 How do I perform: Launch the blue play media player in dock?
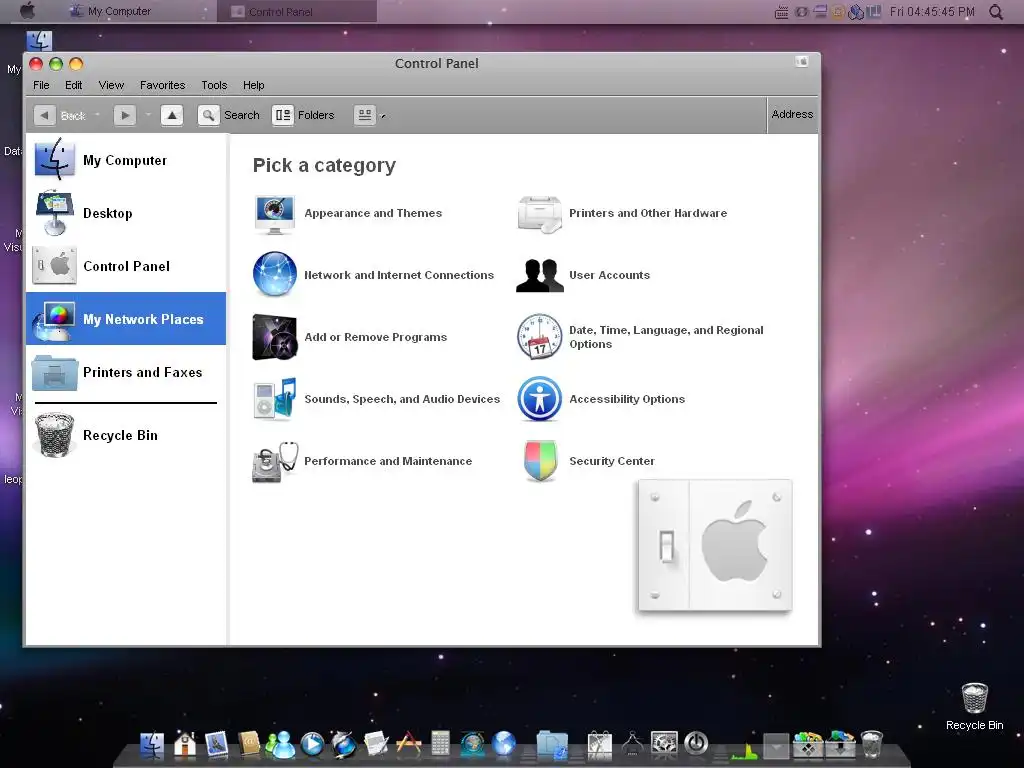312,744
